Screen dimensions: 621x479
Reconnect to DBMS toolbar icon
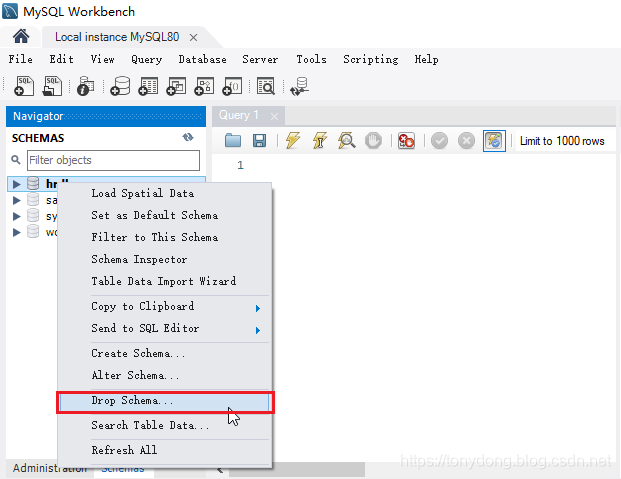(299, 86)
